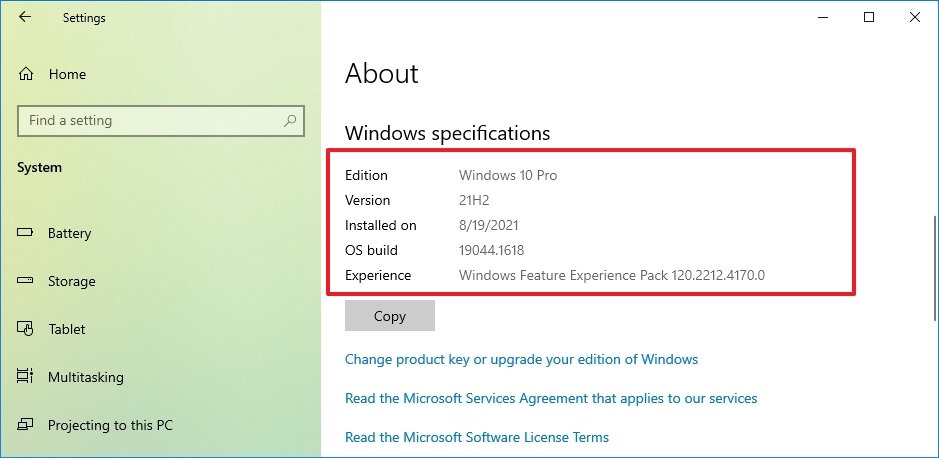Open the Storage settings page
This screenshot has width=939, height=458.
71,281
